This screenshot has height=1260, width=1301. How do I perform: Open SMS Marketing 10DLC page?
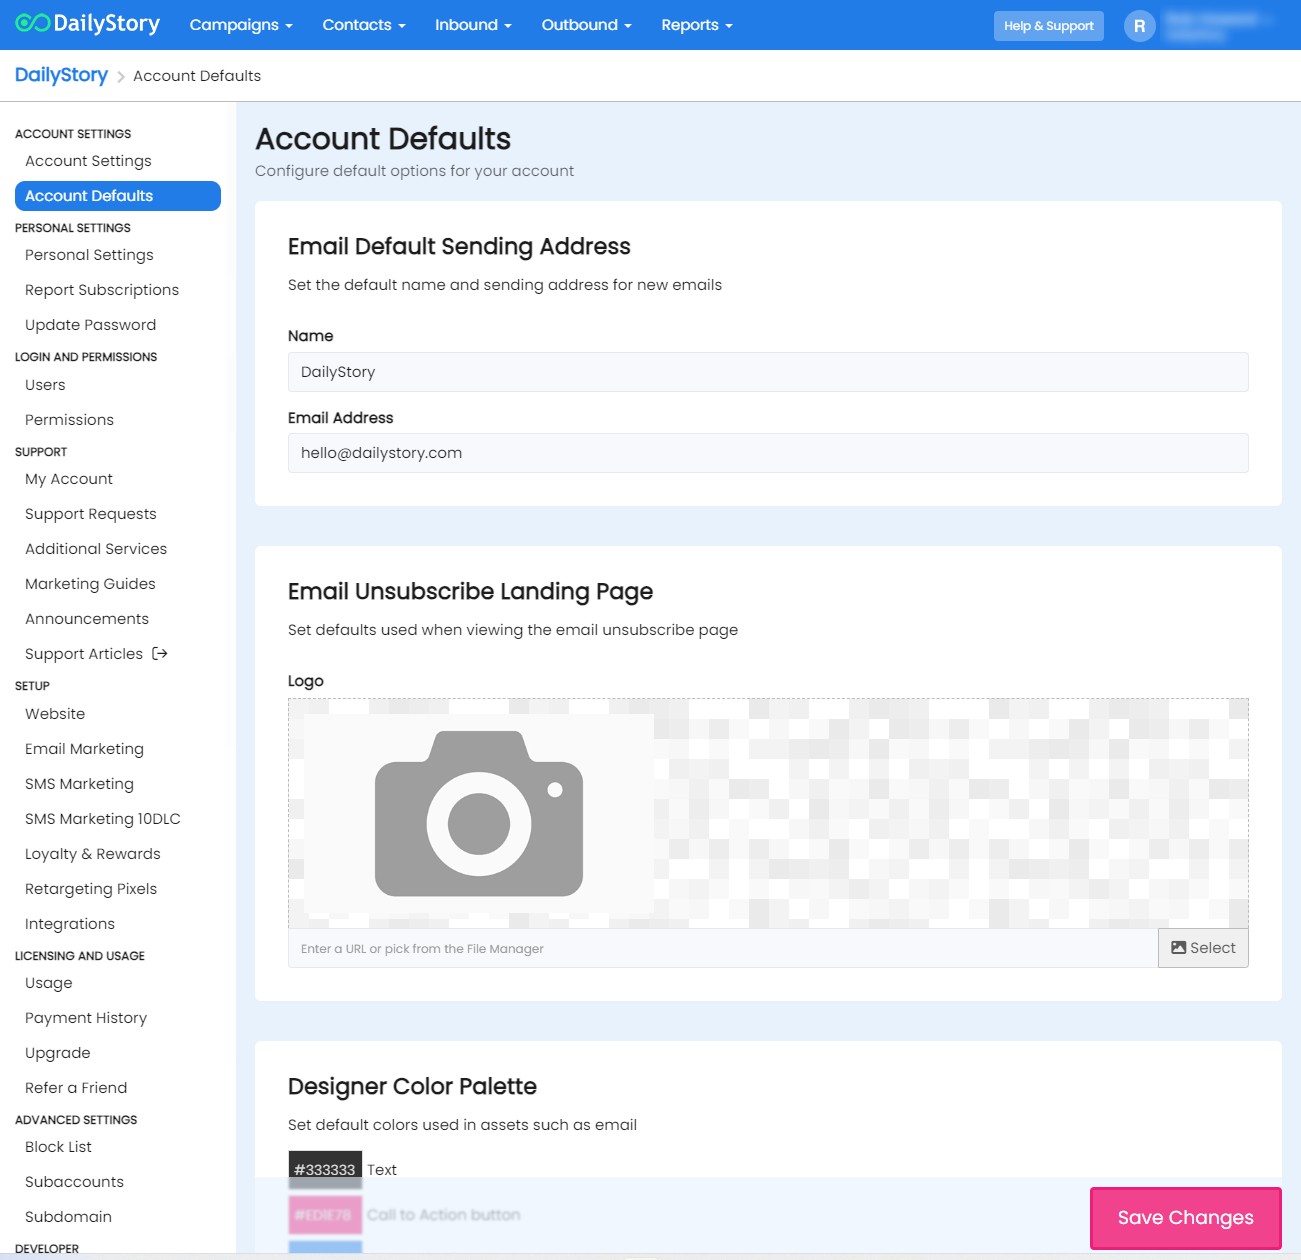(x=103, y=819)
